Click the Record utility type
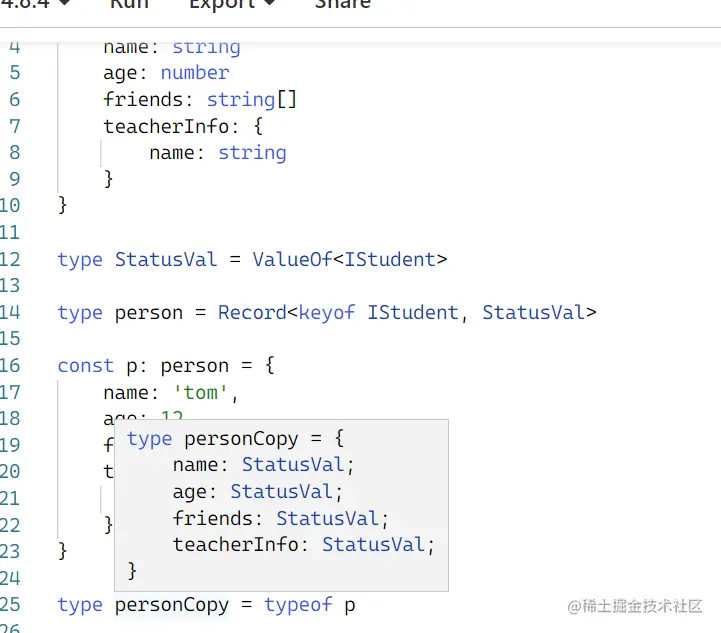The height and width of the screenshot is (633, 721). pos(252,312)
